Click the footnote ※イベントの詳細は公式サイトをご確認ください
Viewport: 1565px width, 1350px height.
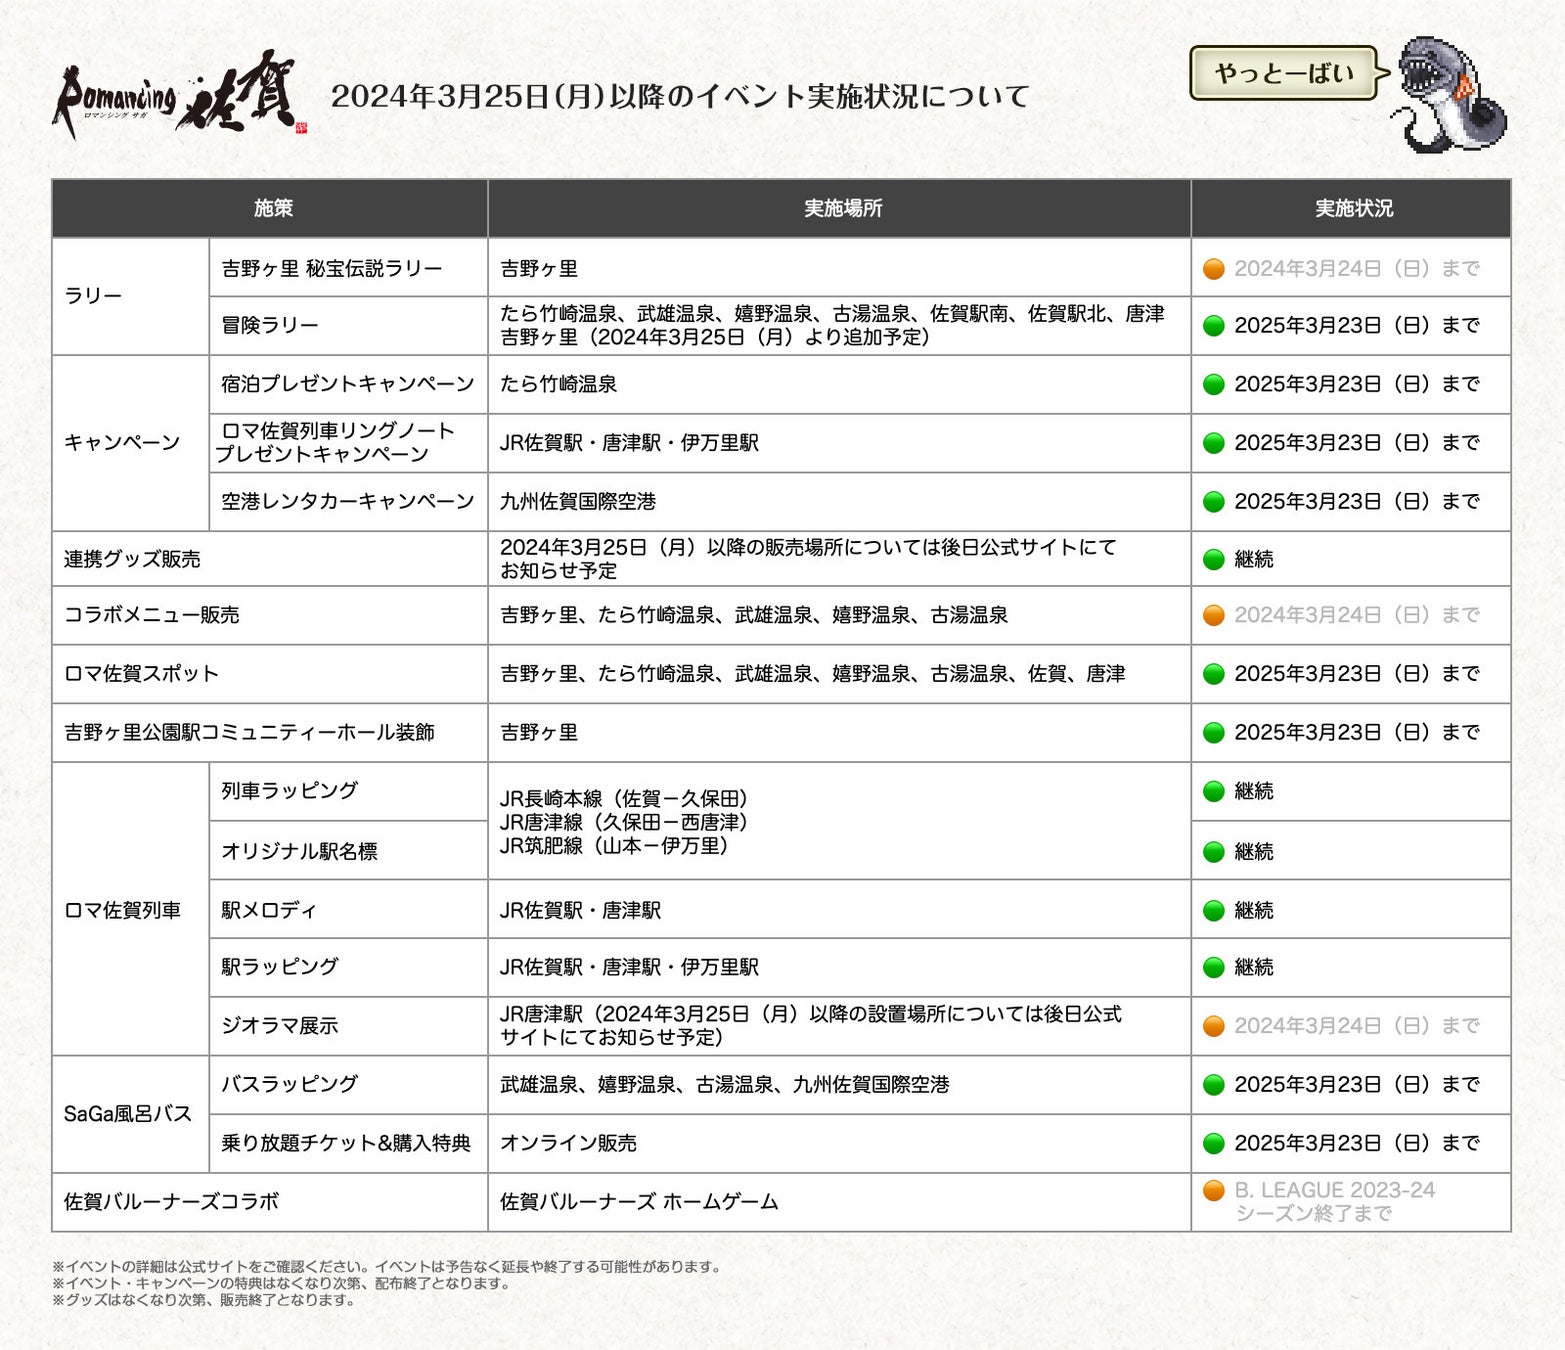pyautogui.click(x=387, y=1267)
